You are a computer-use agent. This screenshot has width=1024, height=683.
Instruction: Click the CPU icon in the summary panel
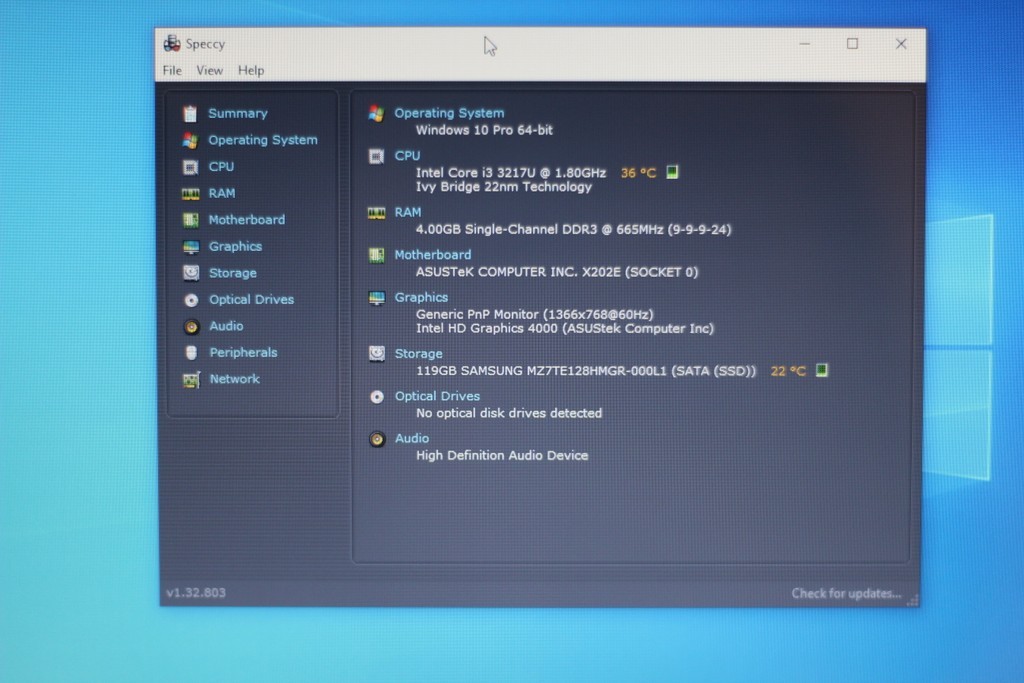(376, 156)
